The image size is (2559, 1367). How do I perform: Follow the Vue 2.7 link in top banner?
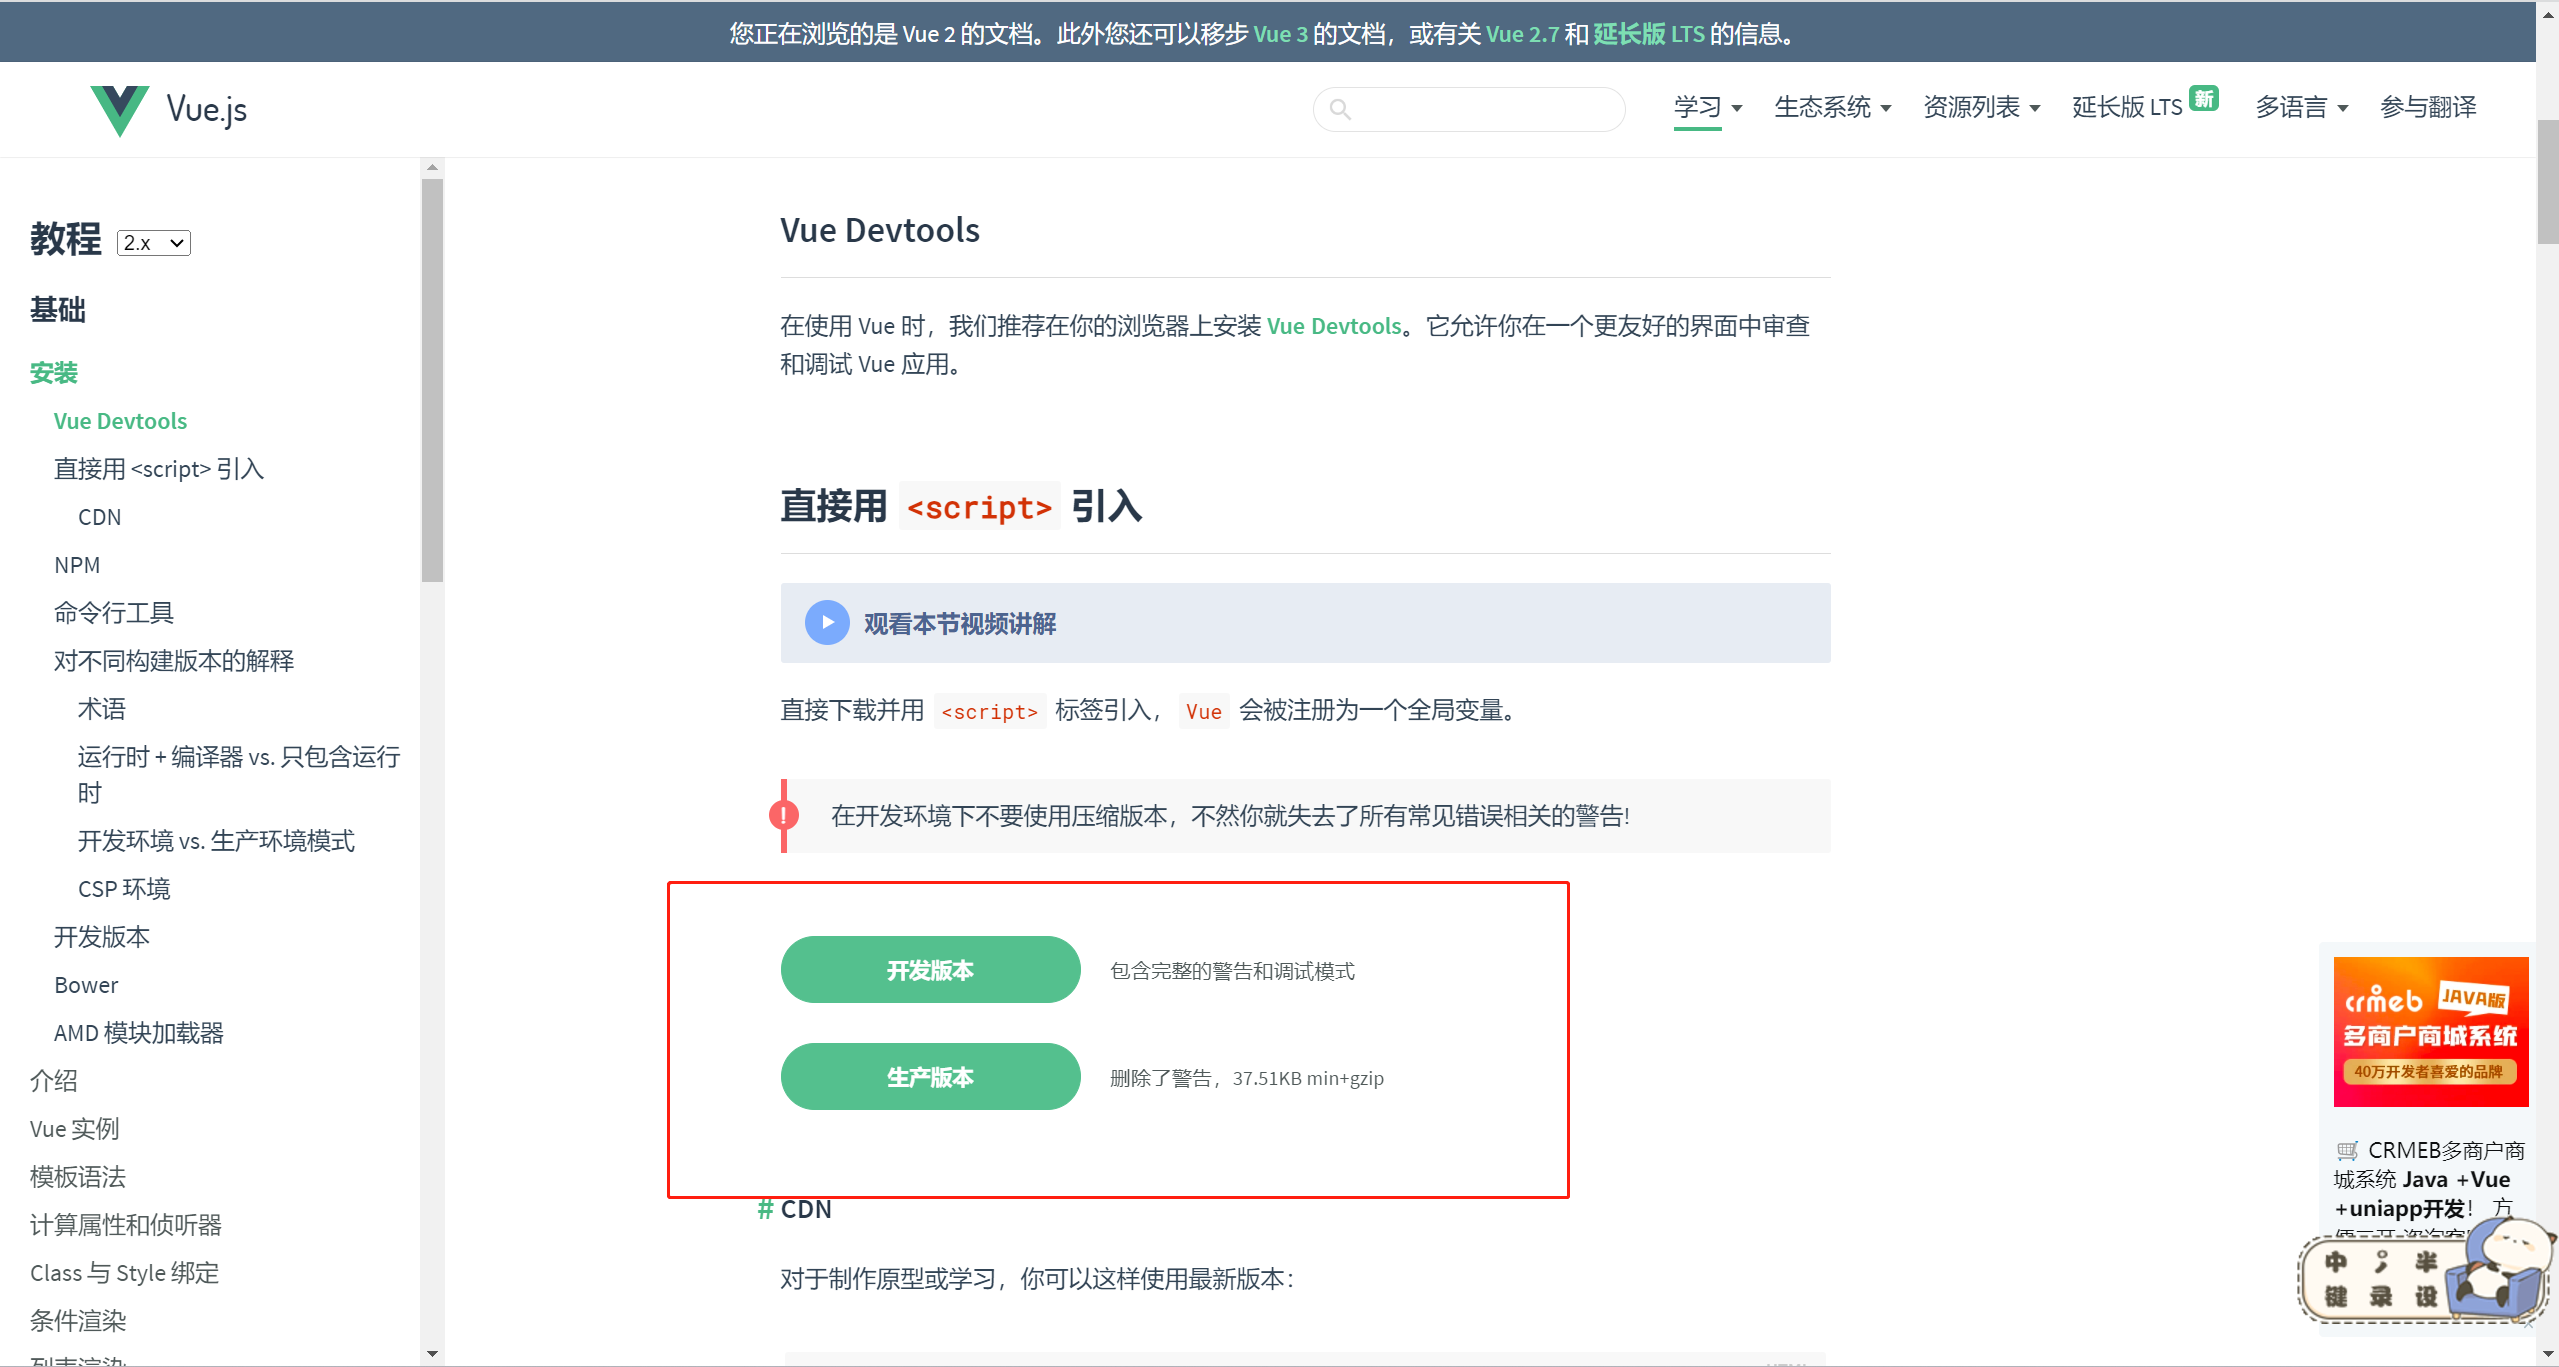coord(1522,34)
